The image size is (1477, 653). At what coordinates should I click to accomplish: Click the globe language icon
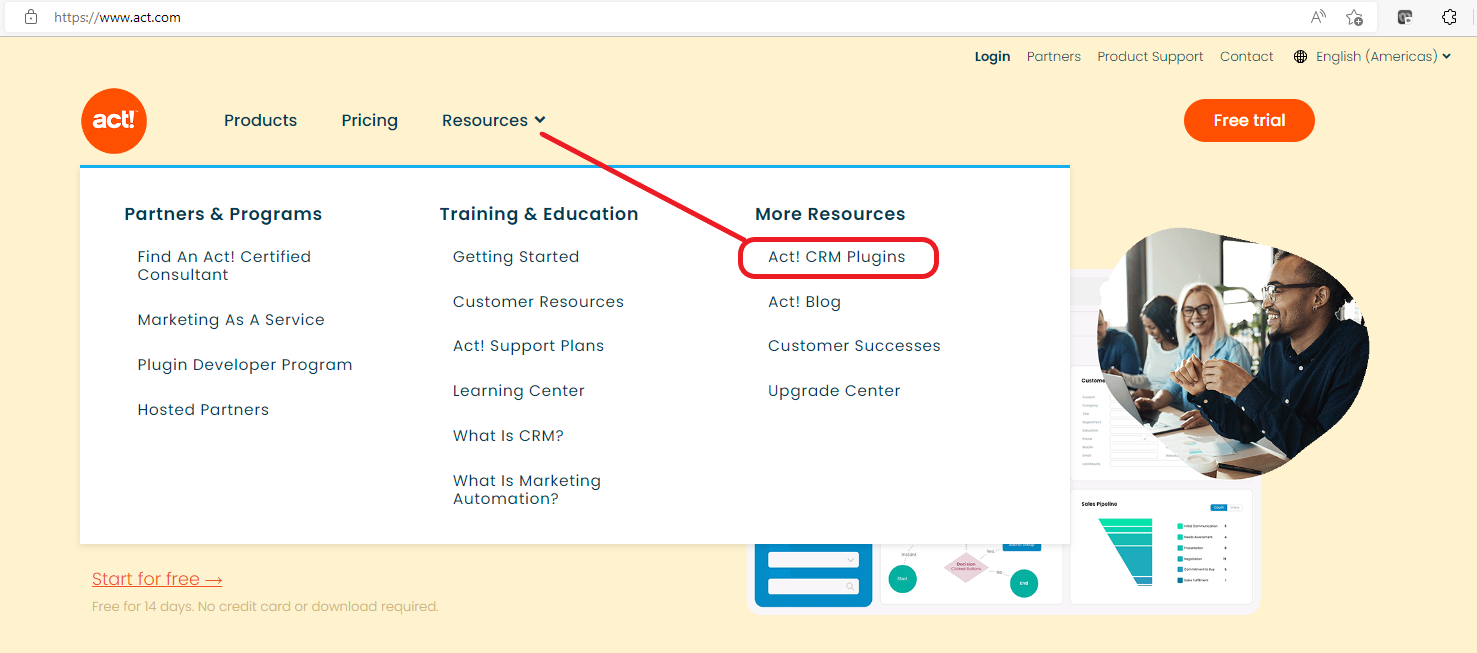1300,57
